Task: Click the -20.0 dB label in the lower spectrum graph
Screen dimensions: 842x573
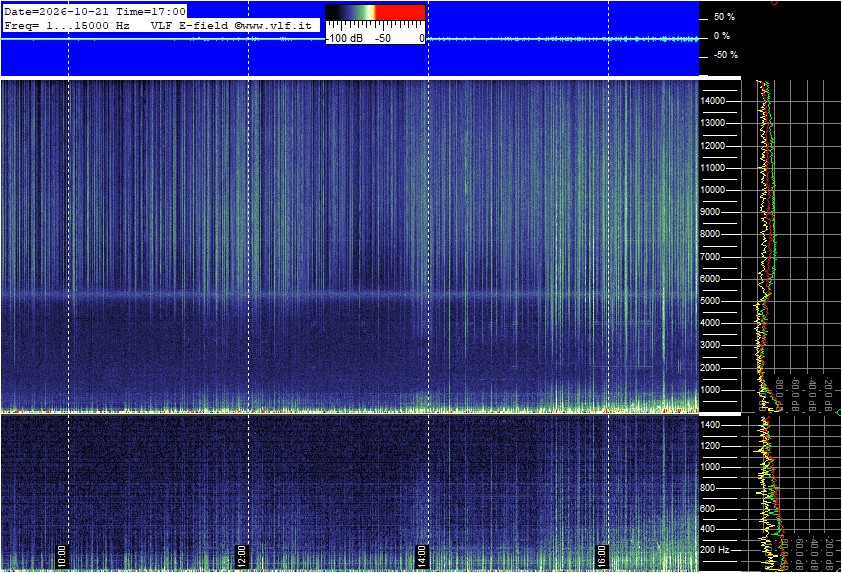Action: pyautogui.click(x=829, y=553)
